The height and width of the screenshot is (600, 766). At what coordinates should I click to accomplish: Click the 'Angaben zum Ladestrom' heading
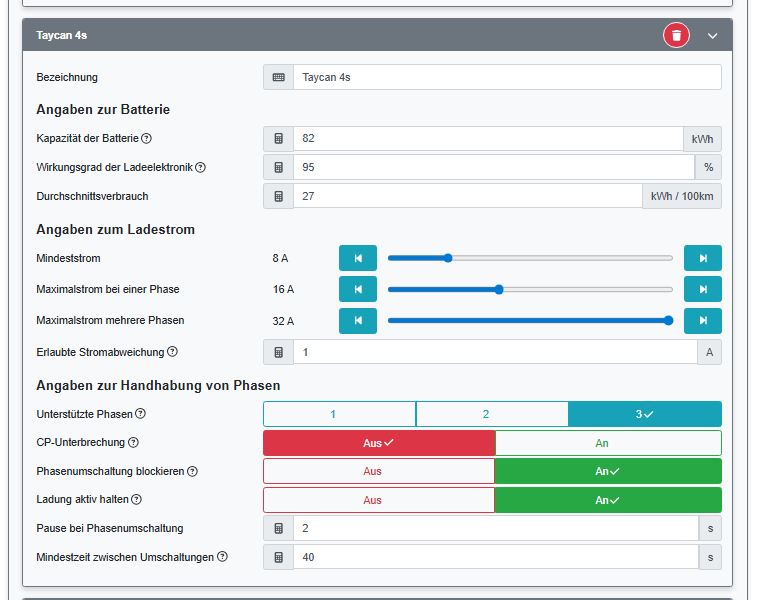point(115,229)
